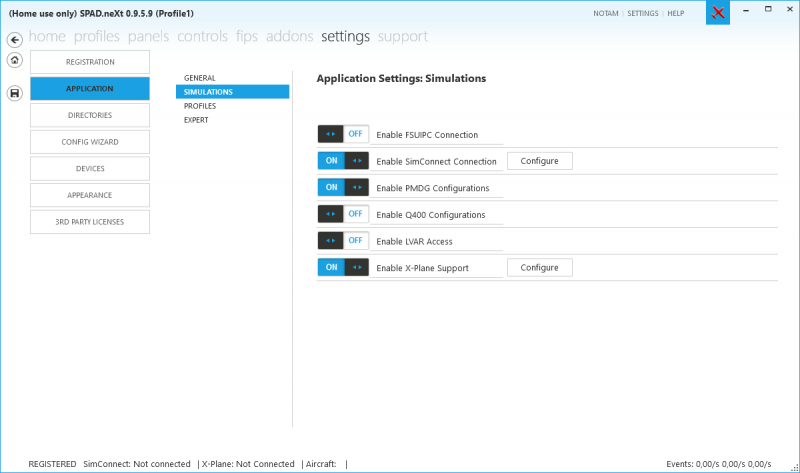
Task: Click the HELP link in header
Action: tap(676, 13)
